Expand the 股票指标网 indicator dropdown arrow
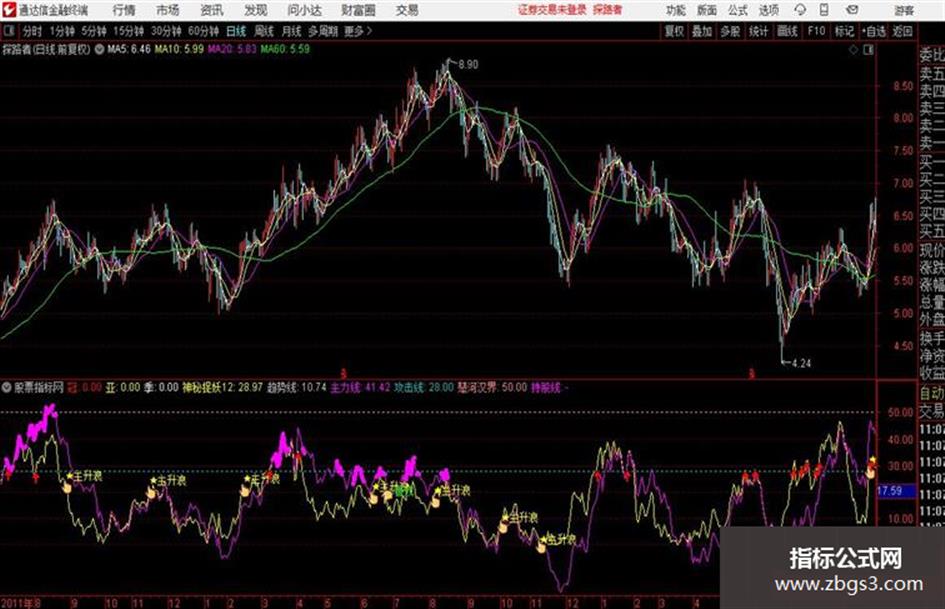The height and width of the screenshot is (609, 945). pyautogui.click(x=7, y=387)
